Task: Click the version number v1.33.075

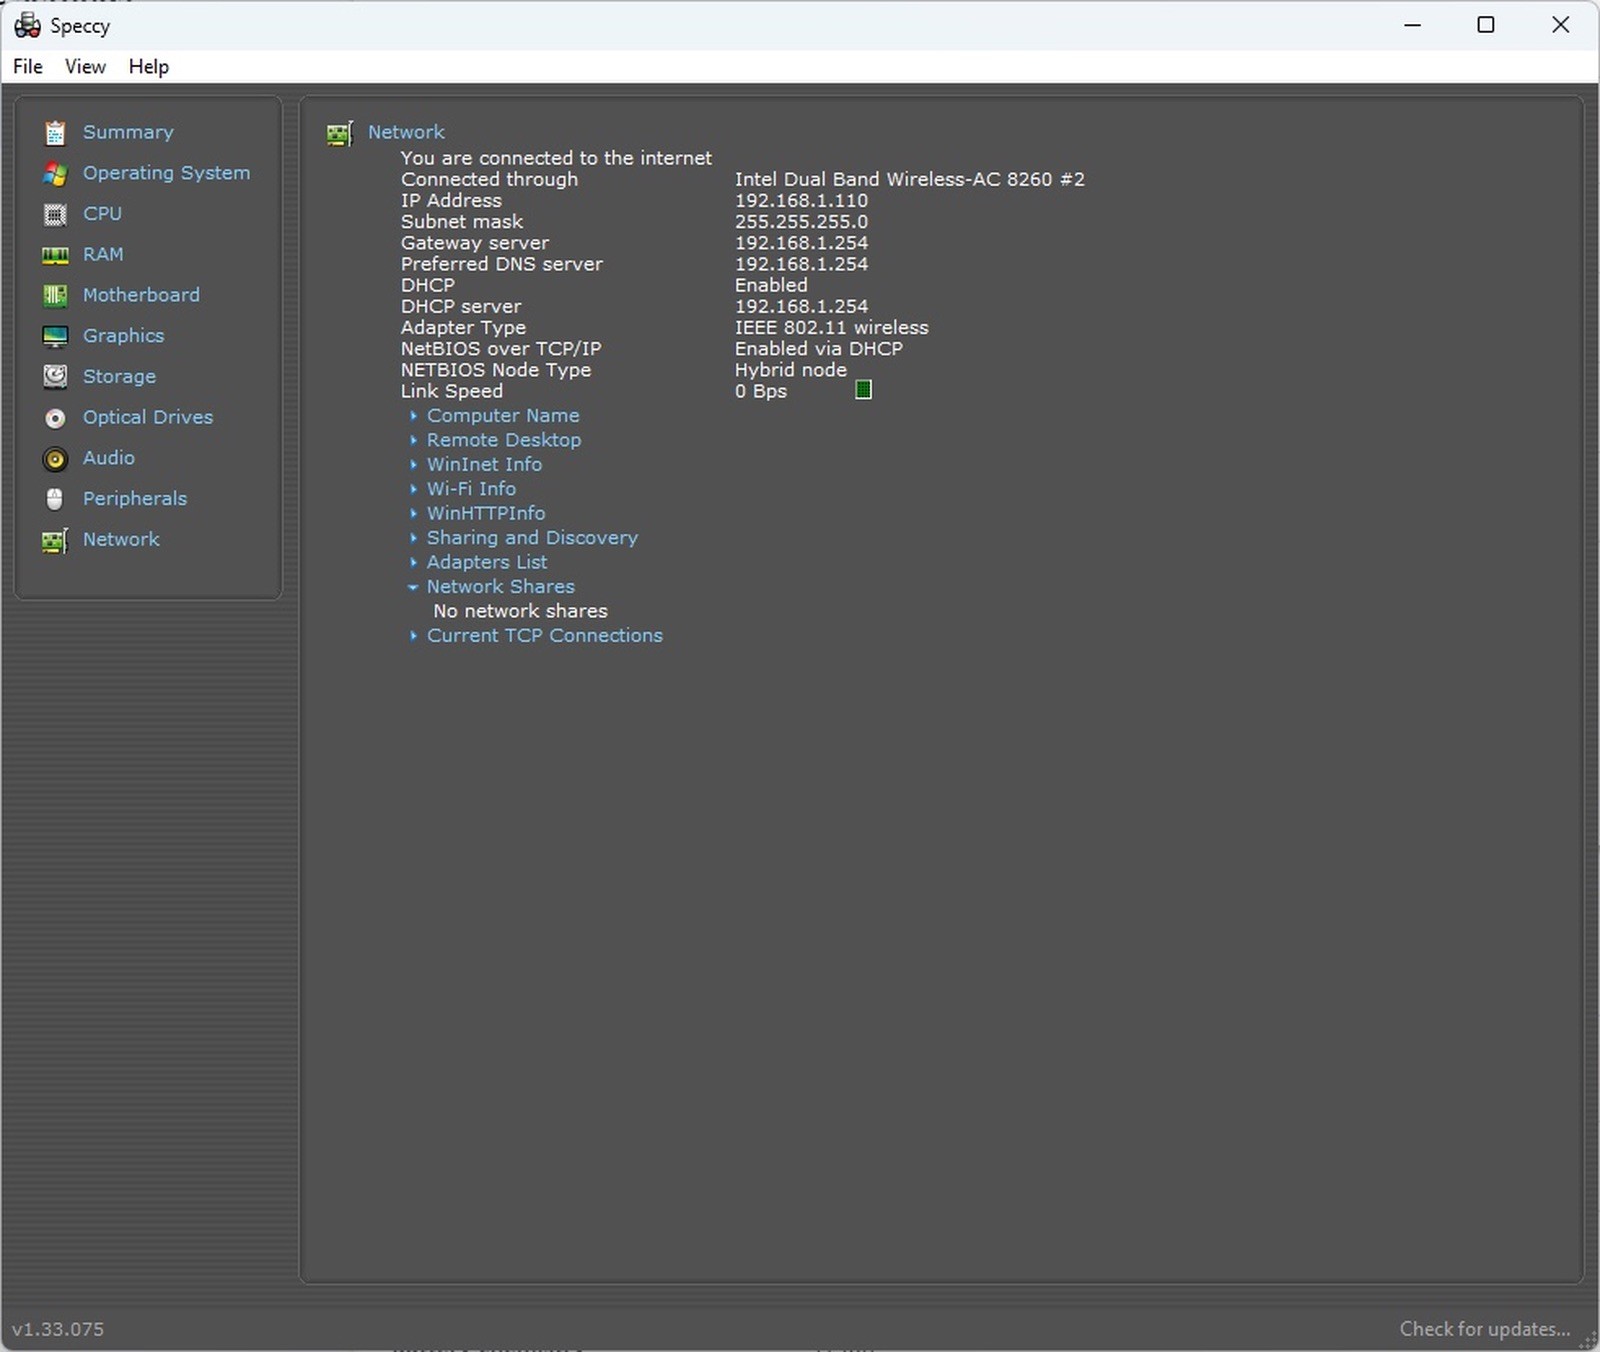Action: coord(58,1329)
